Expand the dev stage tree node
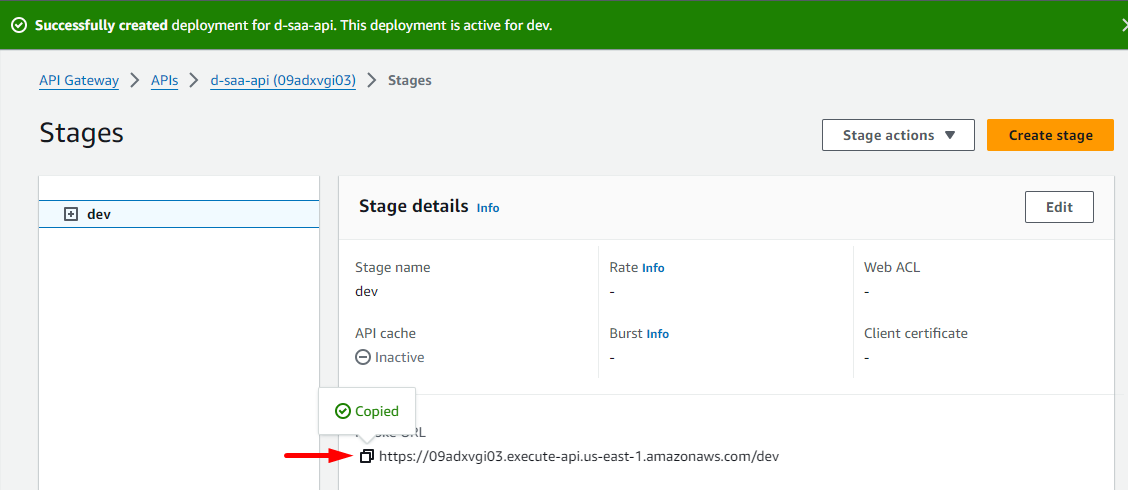Viewport: 1128px width, 490px height. [x=71, y=214]
